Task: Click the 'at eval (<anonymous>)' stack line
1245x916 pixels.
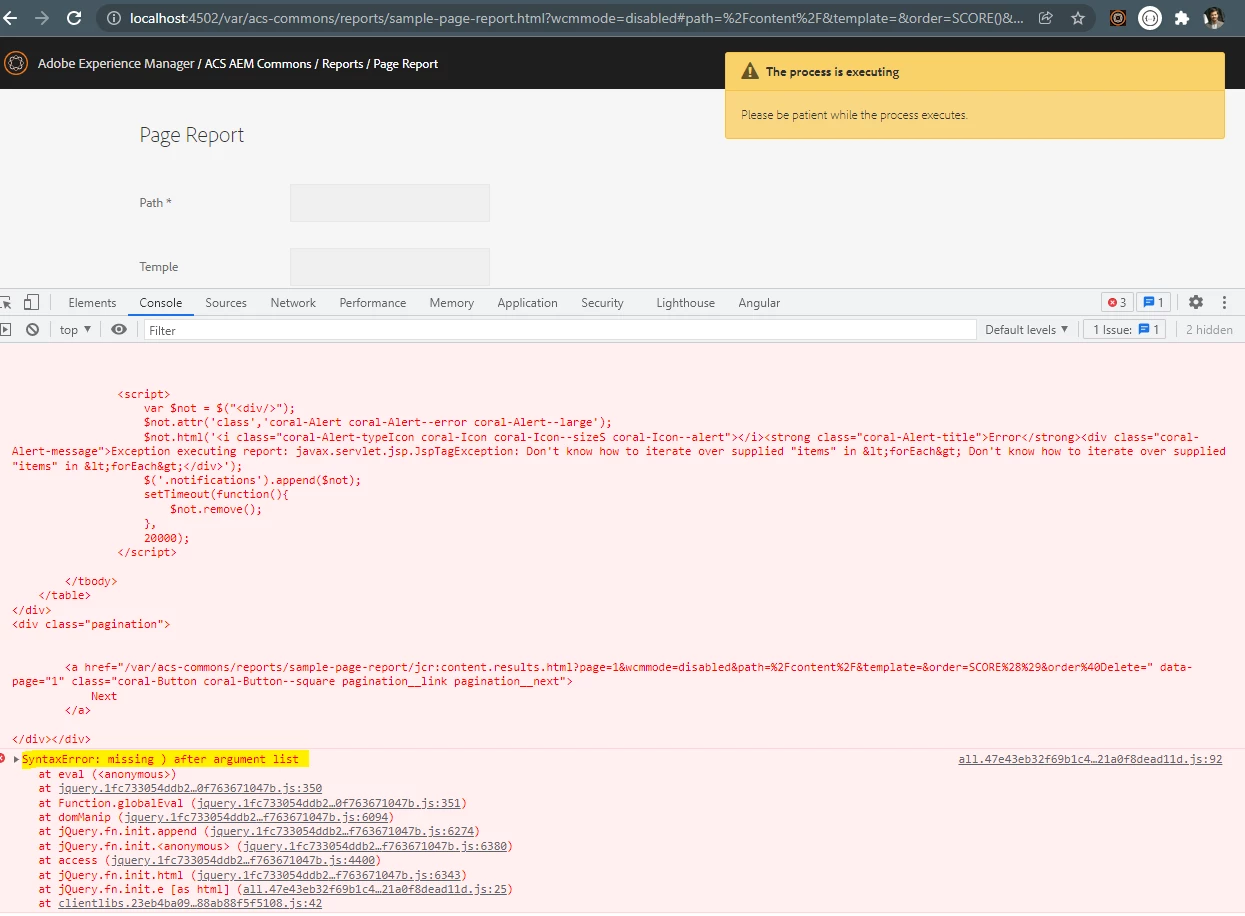Action: point(107,774)
